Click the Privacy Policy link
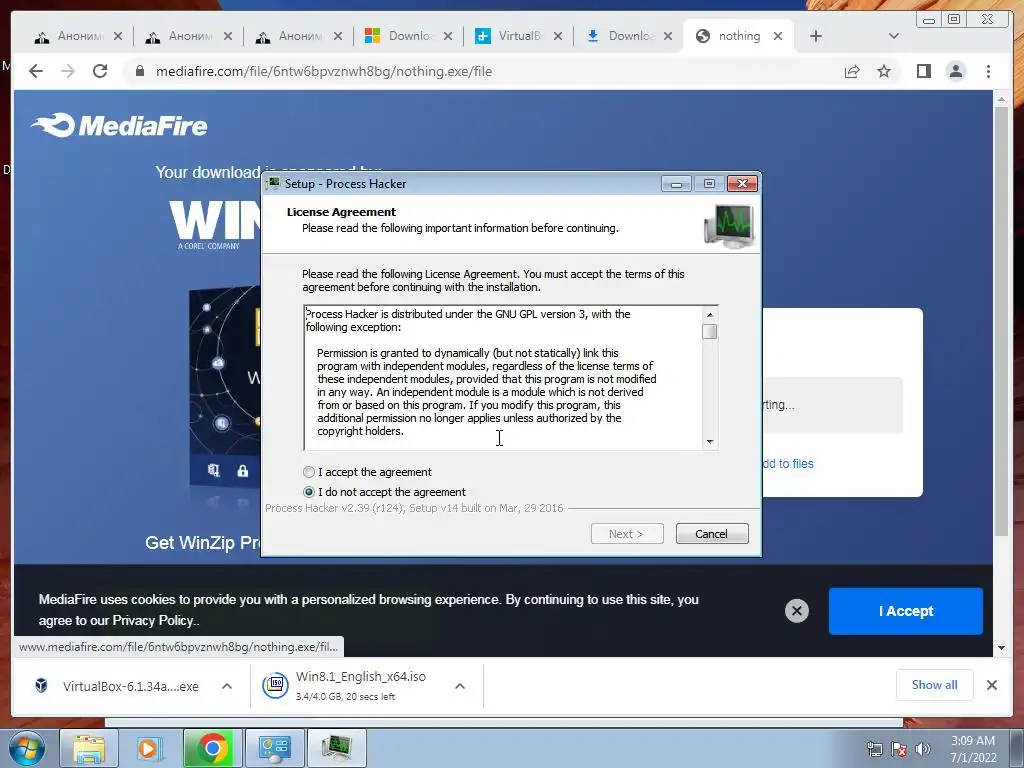This screenshot has width=1024, height=768. coord(155,620)
